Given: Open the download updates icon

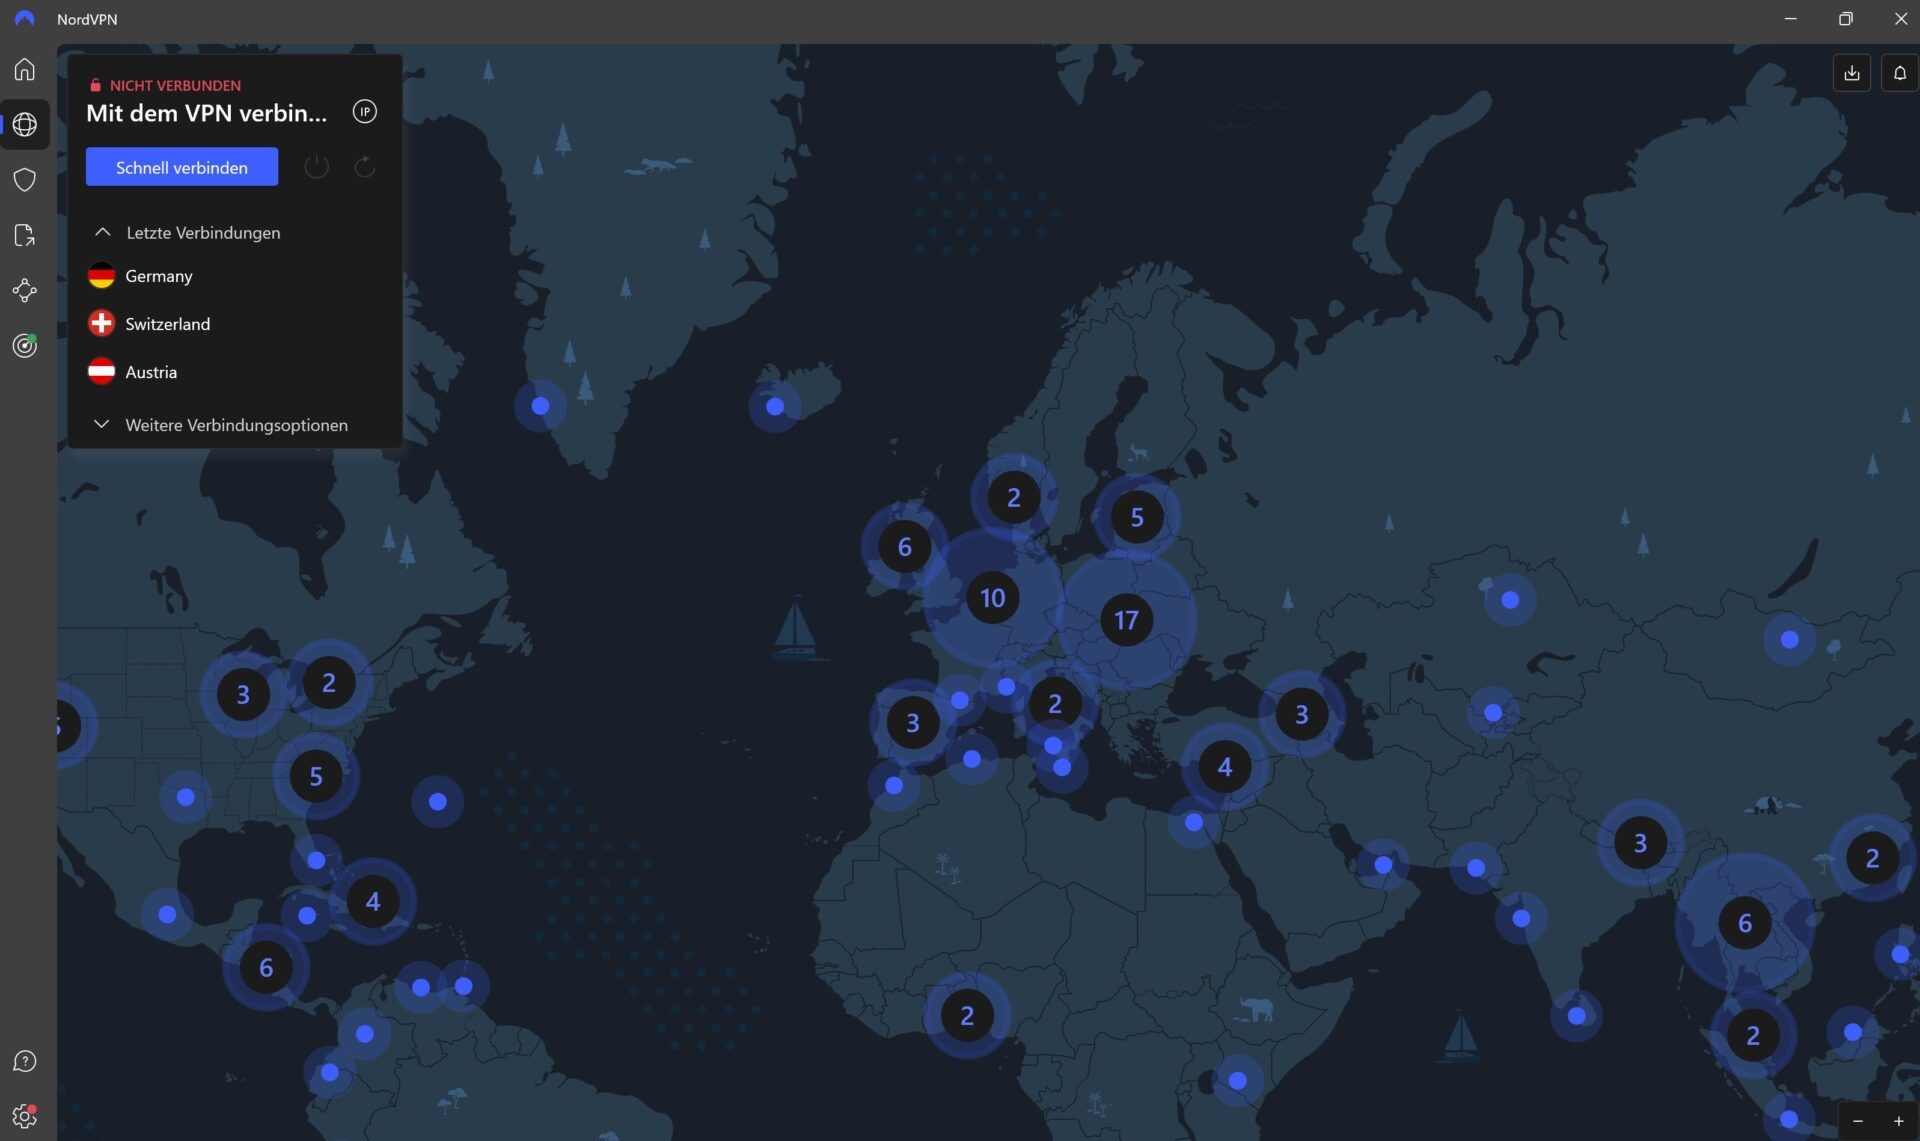Looking at the screenshot, I should tap(1852, 73).
